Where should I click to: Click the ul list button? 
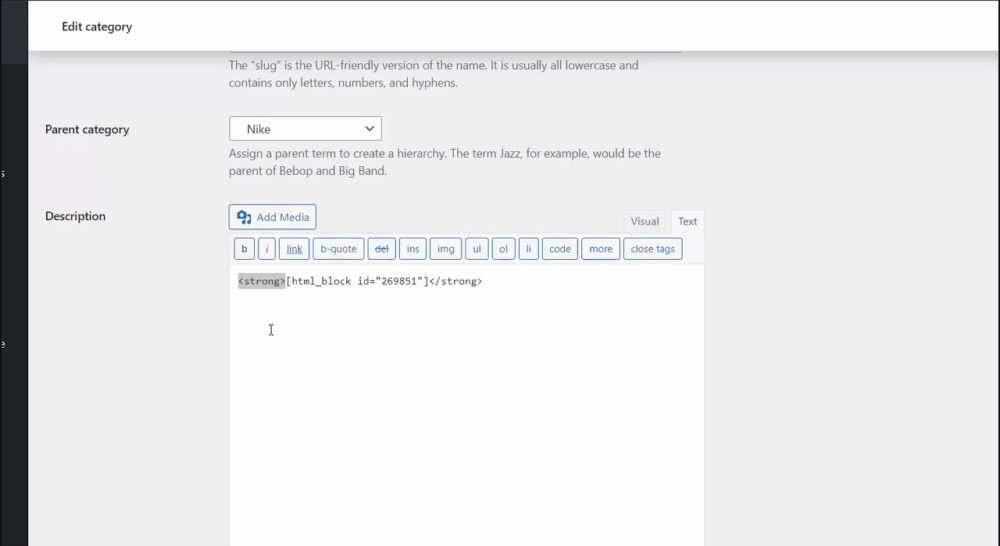point(476,249)
